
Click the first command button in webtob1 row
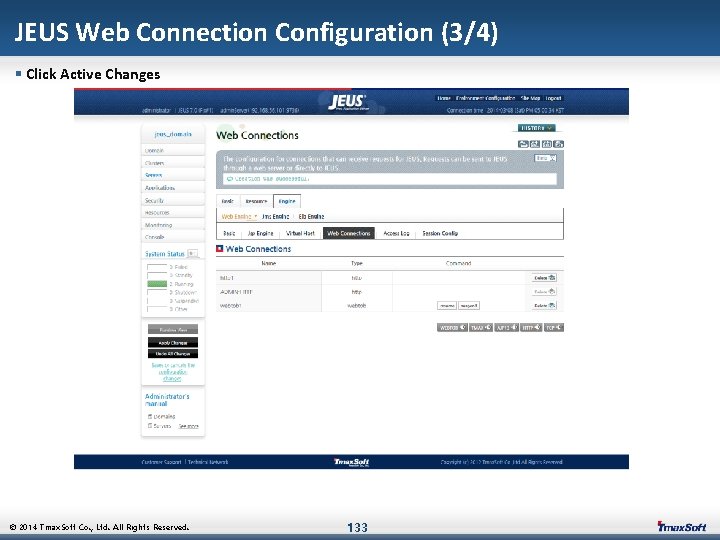click(446, 305)
